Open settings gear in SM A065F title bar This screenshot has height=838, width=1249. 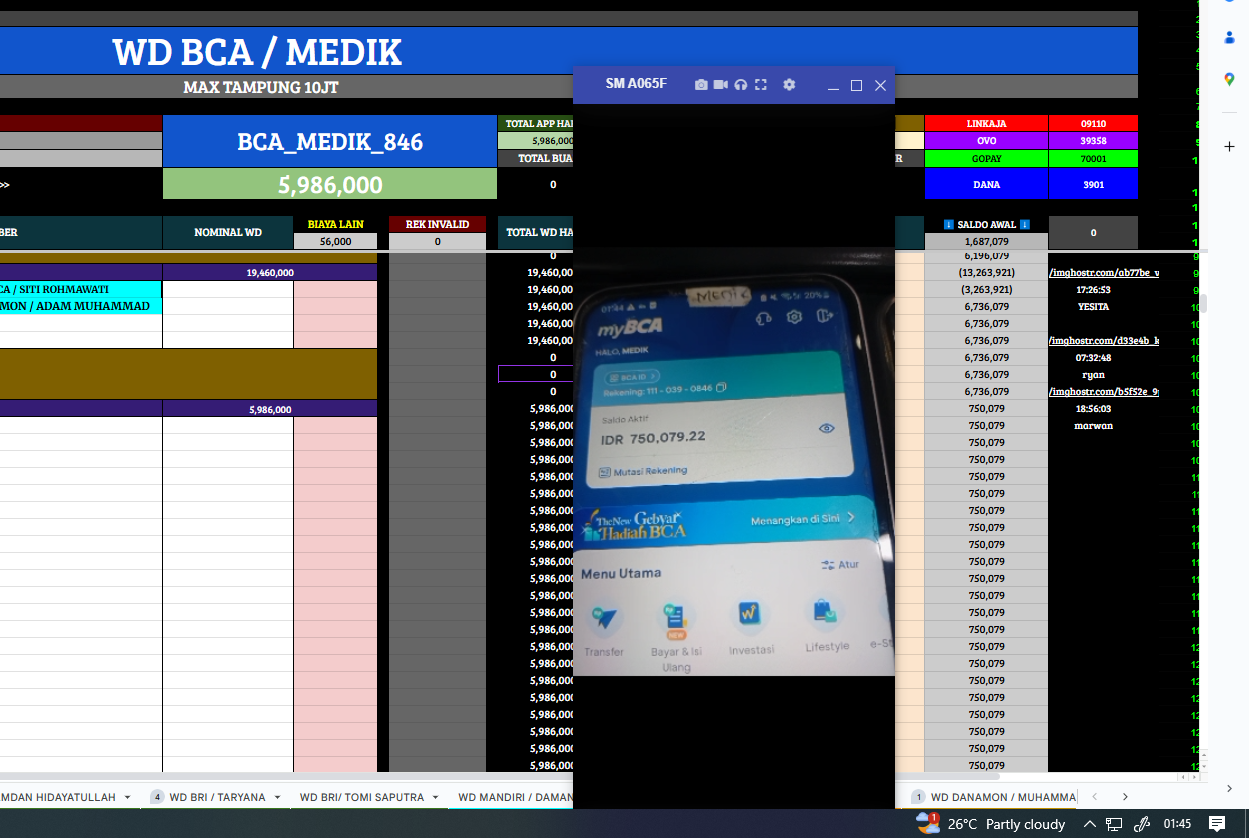tap(789, 85)
